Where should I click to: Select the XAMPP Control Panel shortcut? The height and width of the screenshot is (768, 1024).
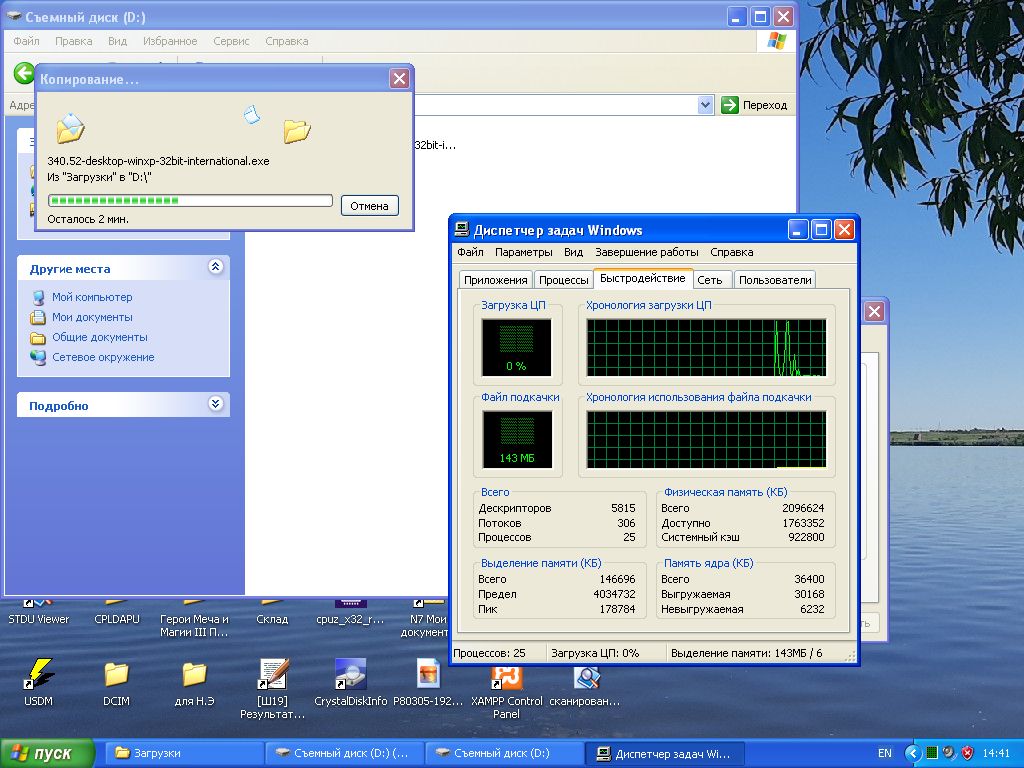(x=506, y=677)
